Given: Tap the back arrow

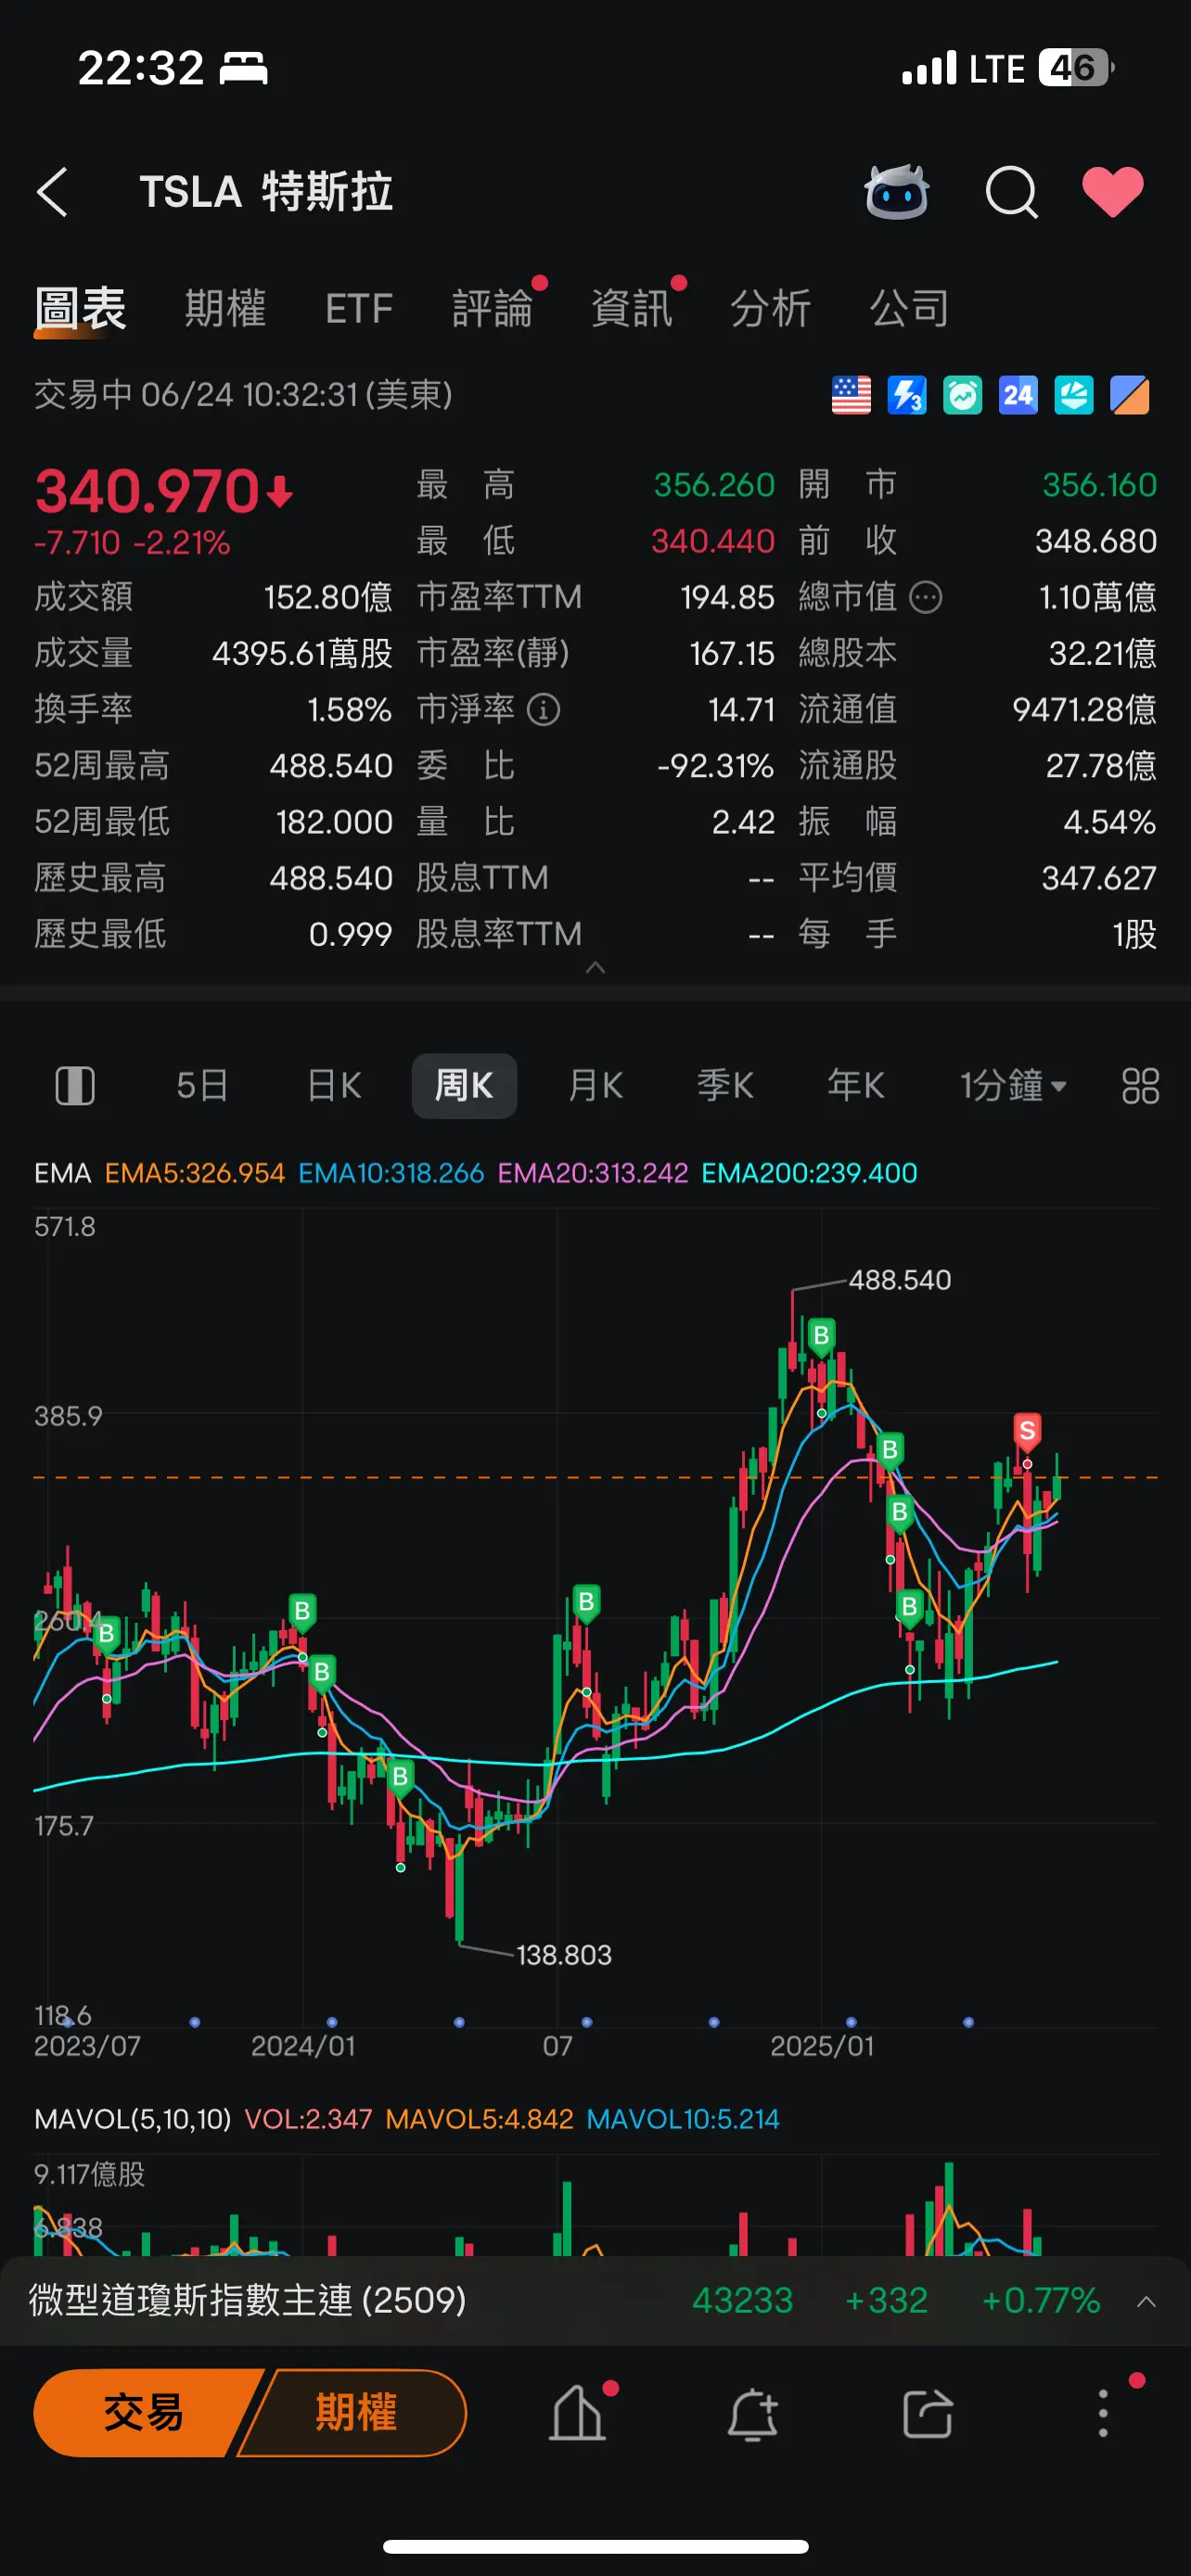Looking at the screenshot, I should click(x=52, y=192).
